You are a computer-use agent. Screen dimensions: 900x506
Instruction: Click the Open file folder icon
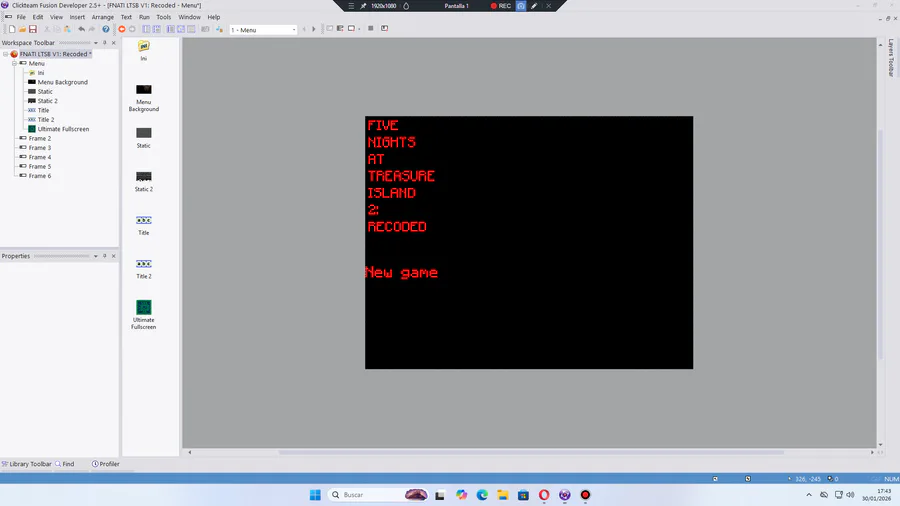coord(22,29)
